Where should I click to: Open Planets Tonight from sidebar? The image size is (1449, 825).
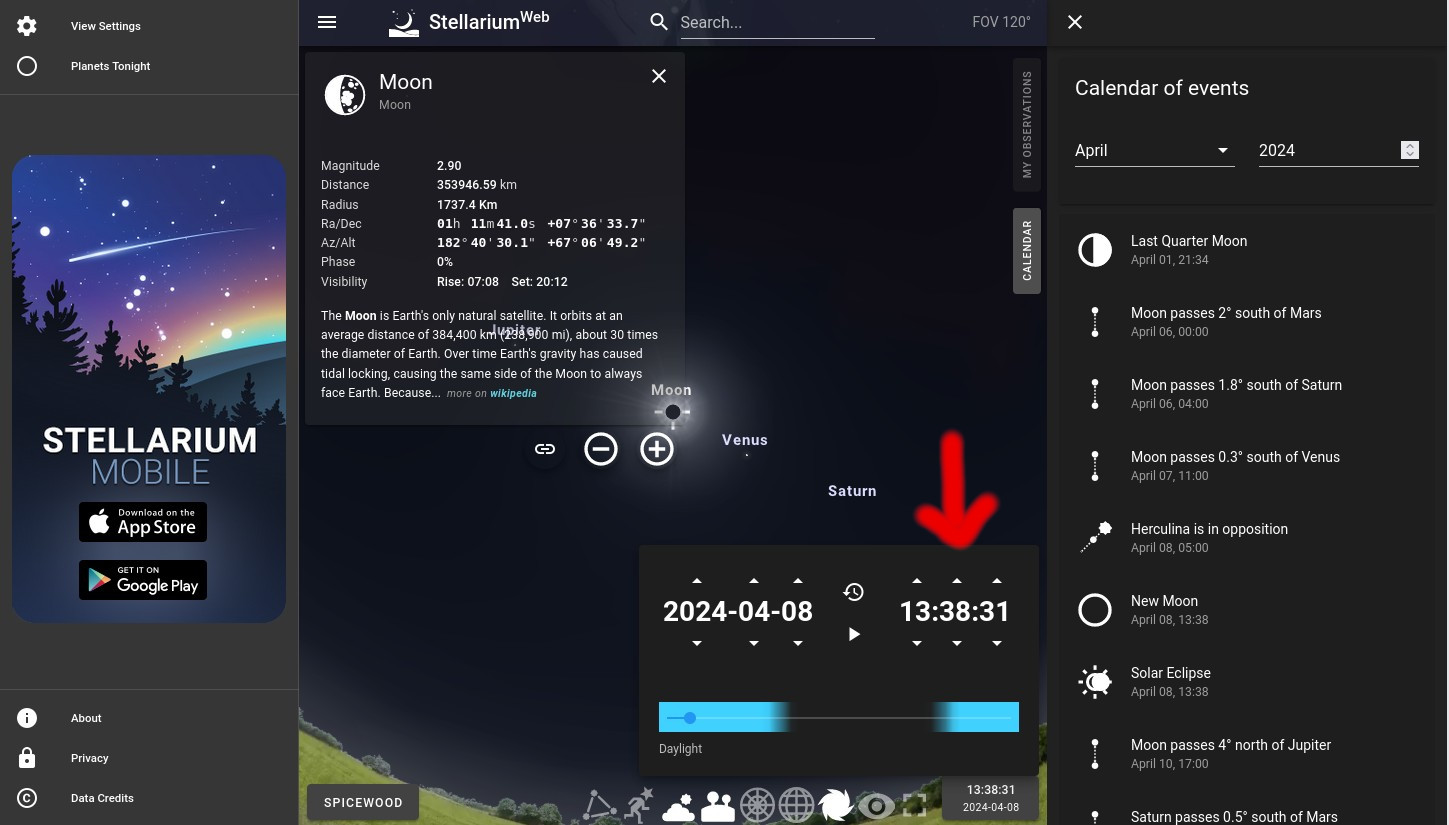[x=110, y=66]
